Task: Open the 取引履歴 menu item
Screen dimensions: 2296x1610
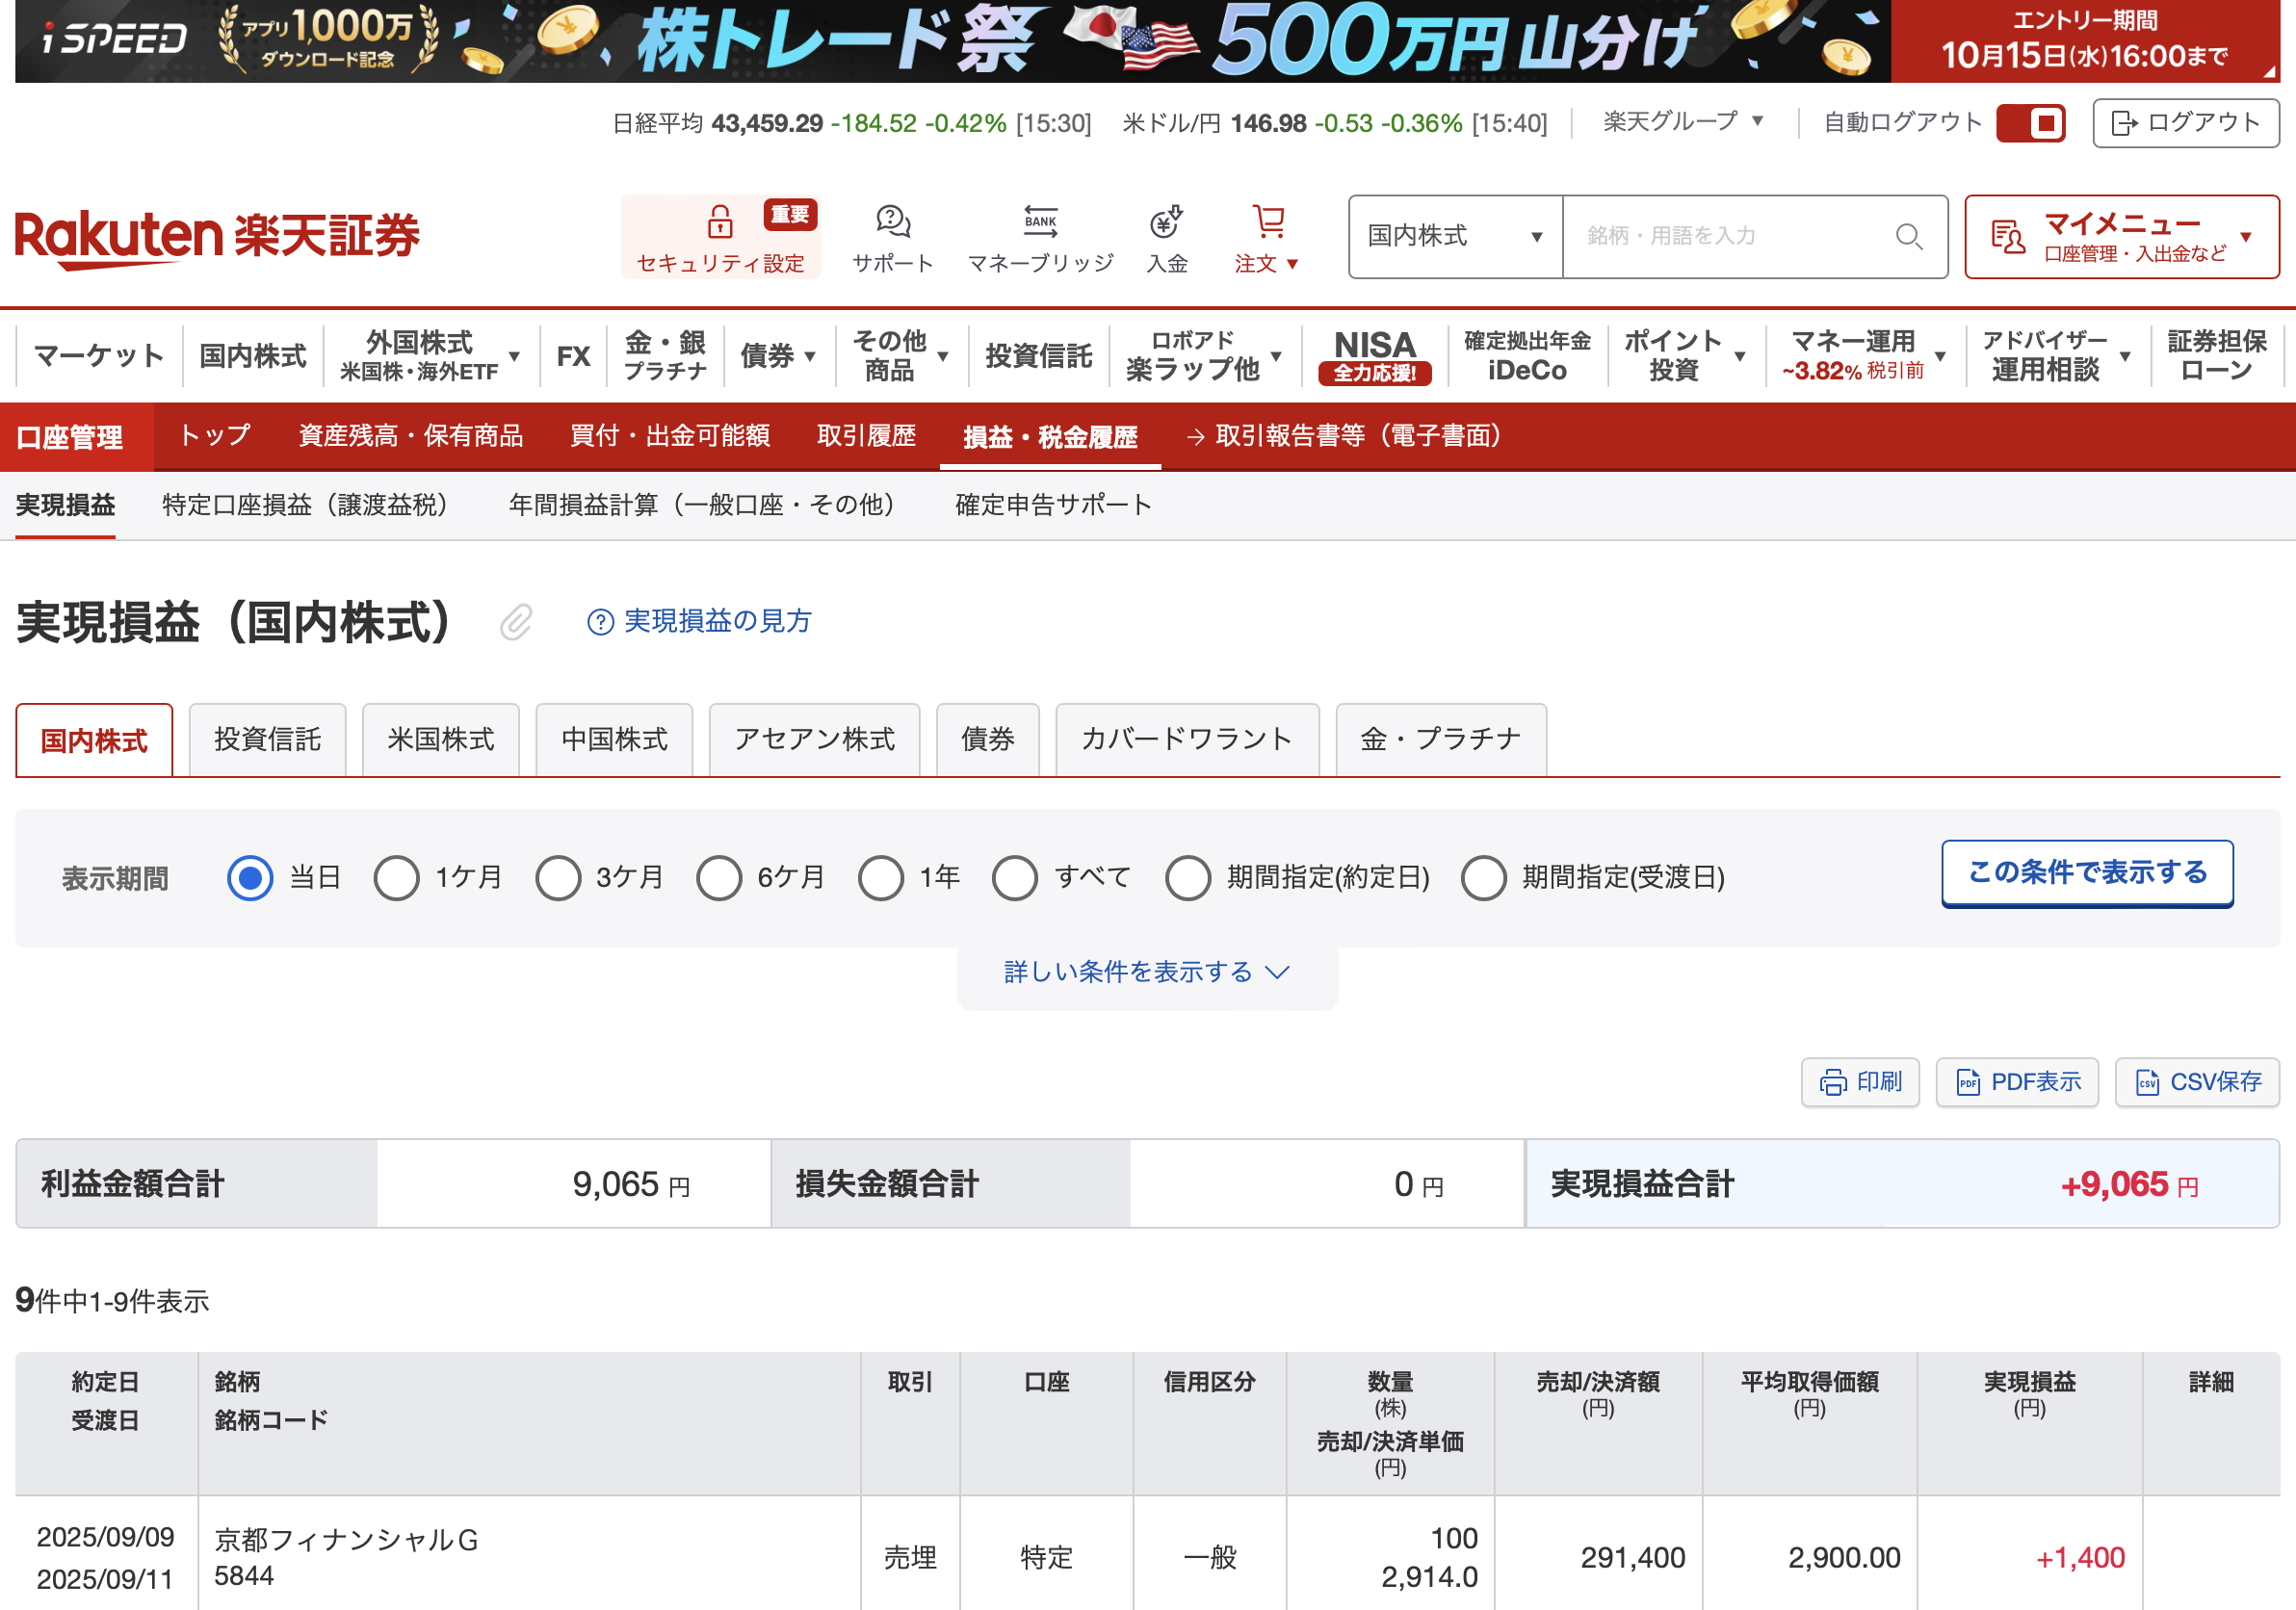Action: (x=866, y=436)
